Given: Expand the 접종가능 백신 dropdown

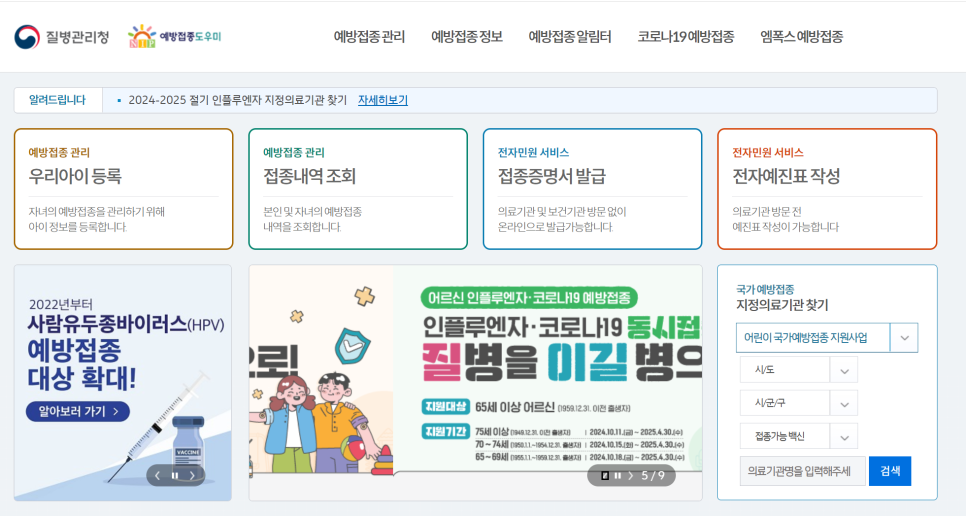Looking at the screenshot, I should pos(798,437).
